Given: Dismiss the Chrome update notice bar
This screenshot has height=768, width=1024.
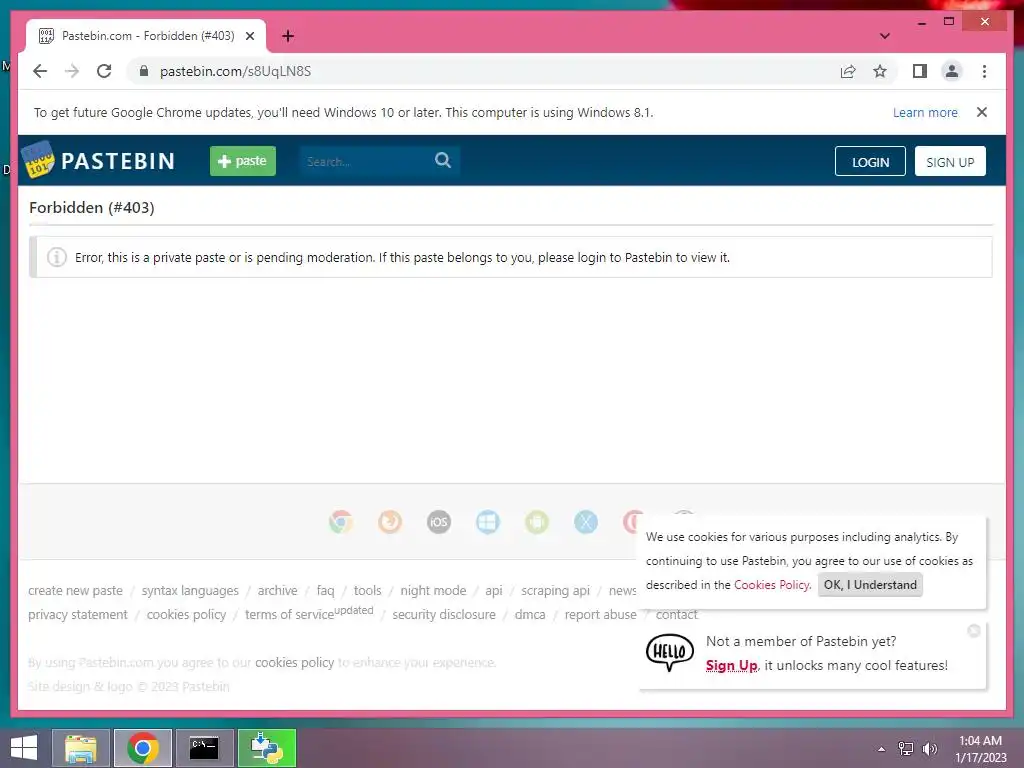Looking at the screenshot, I should pyautogui.click(x=982, y=112).
